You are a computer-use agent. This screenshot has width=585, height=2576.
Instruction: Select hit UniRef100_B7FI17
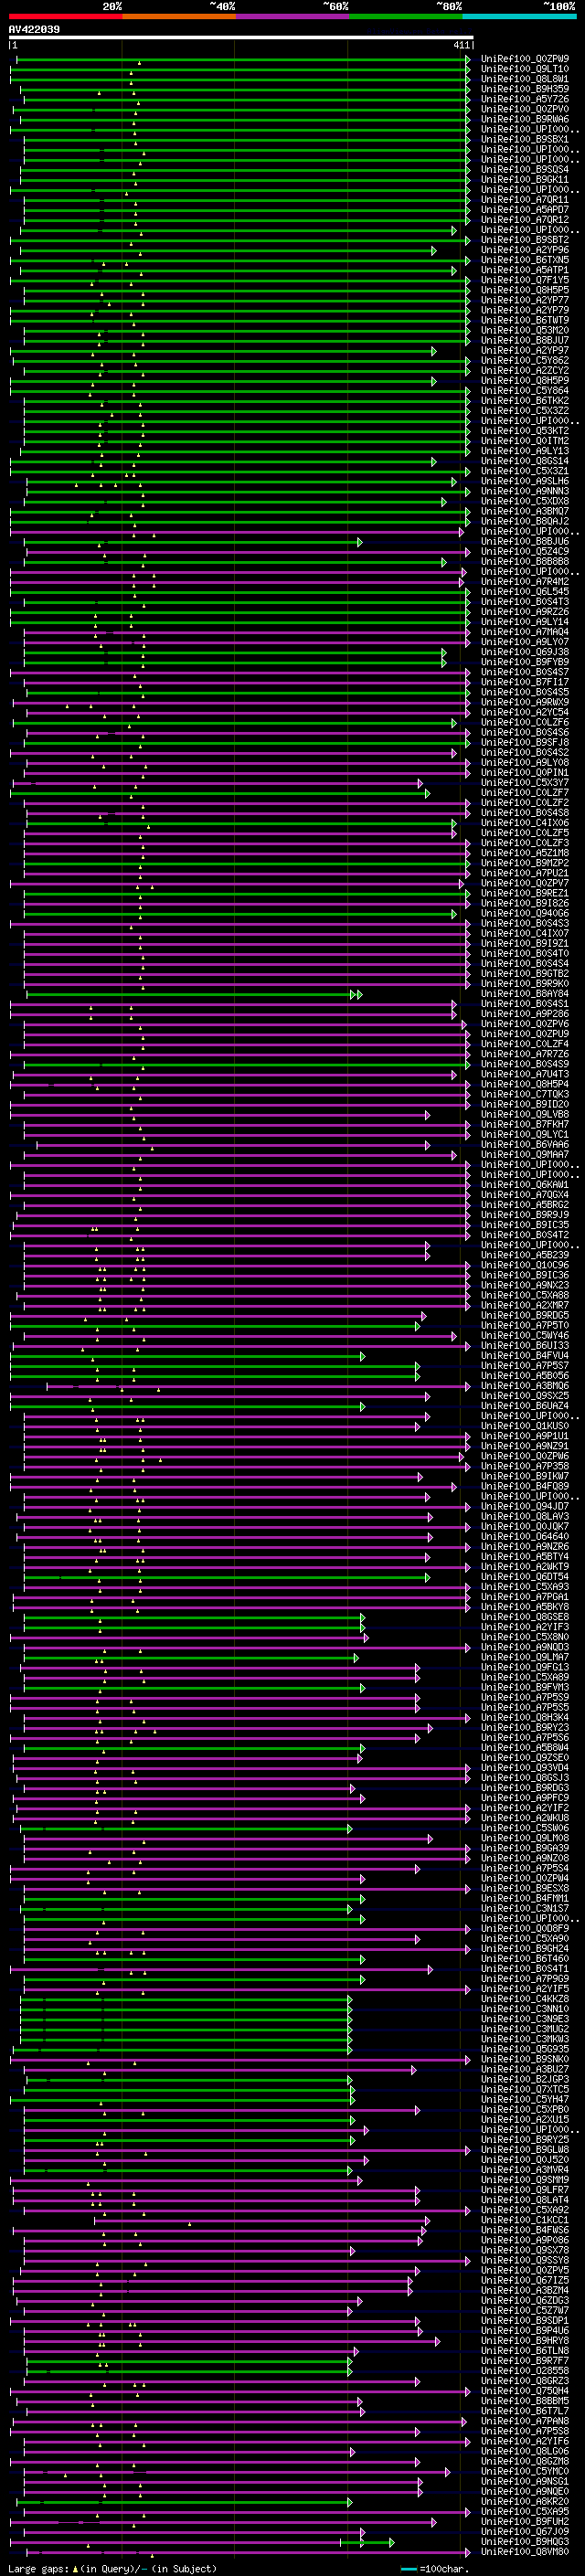[x=524, y=682]
